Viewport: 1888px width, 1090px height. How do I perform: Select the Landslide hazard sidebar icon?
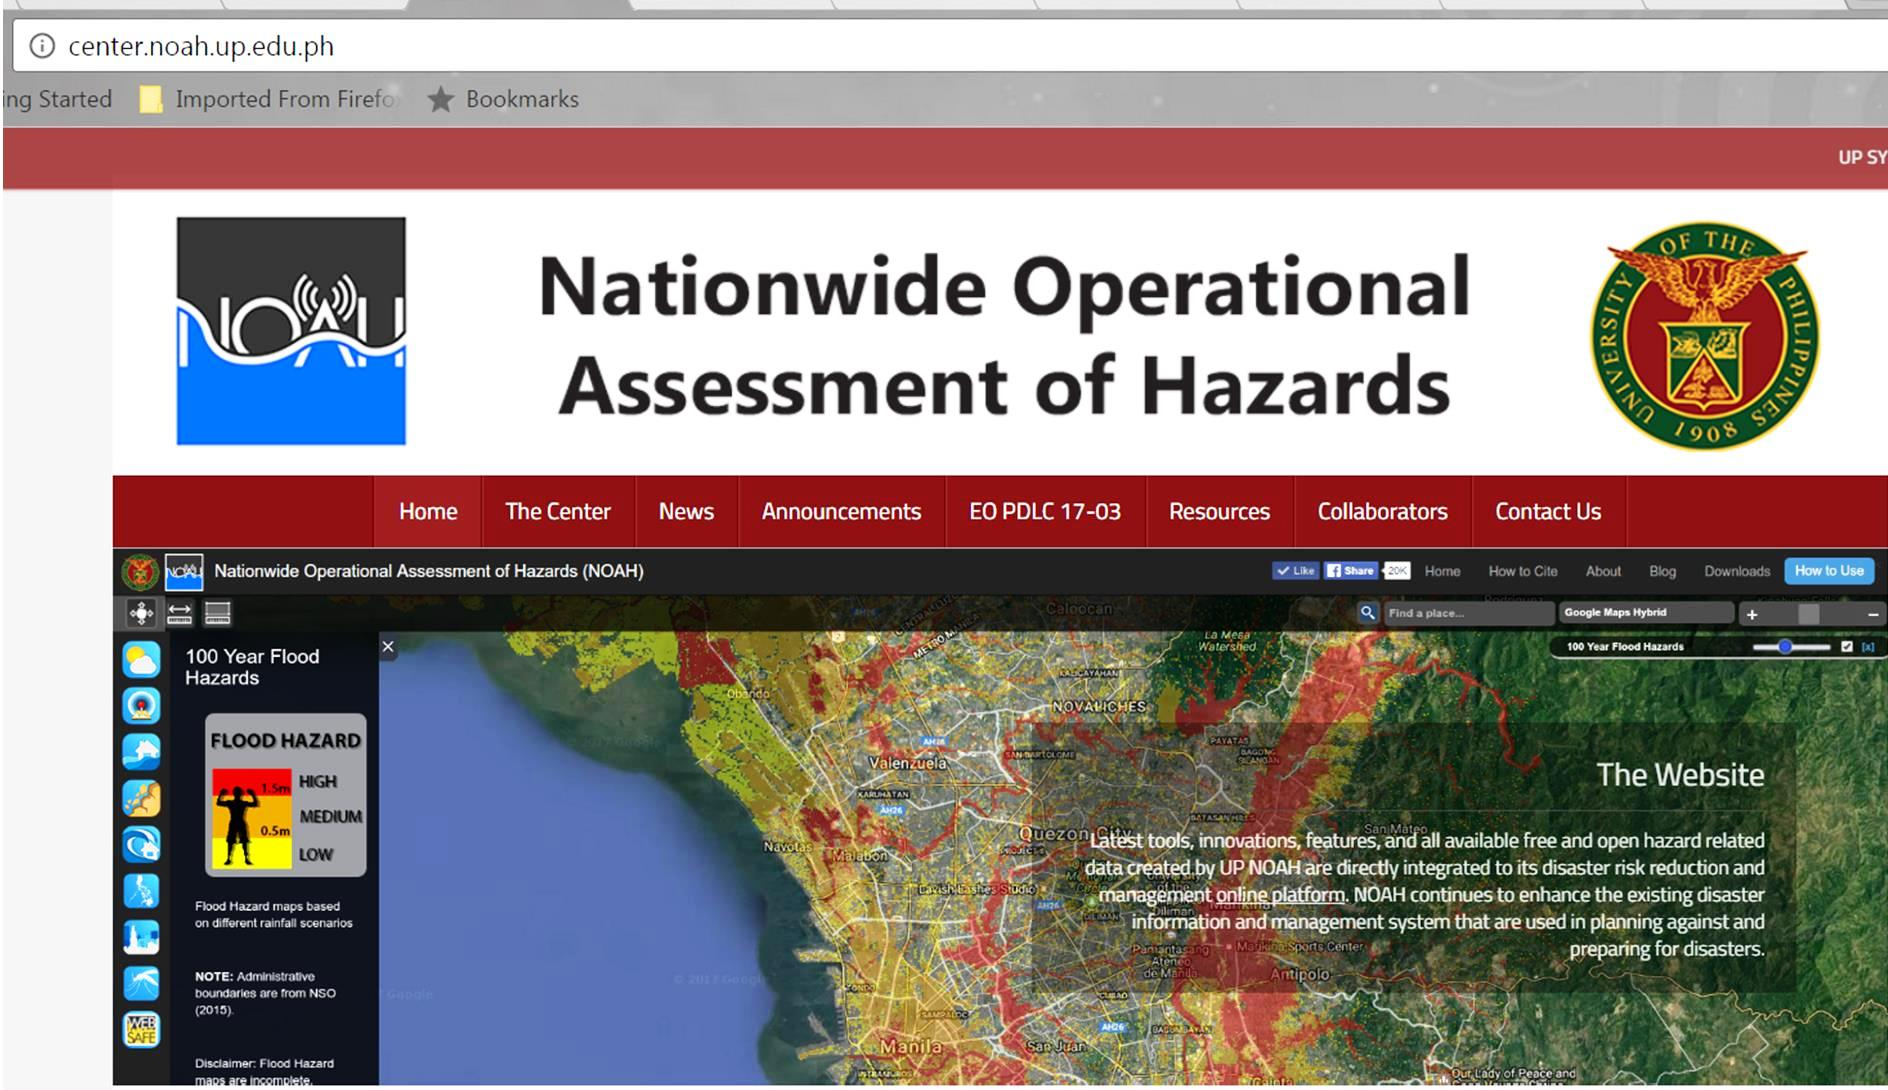141,798
